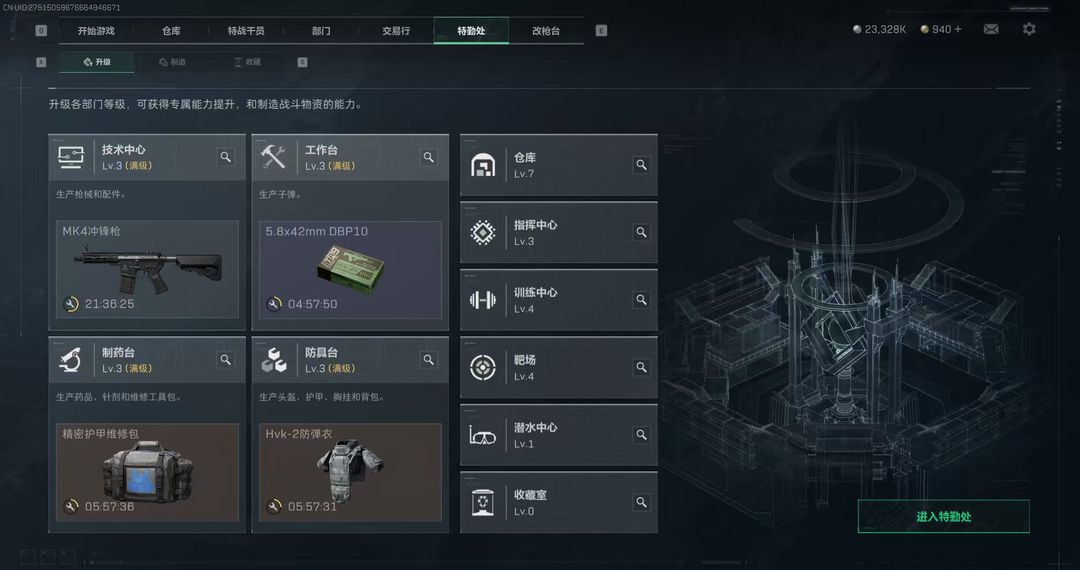
Task: Open the mail envelope icon
Action: pyautogui.click(x=990, y=30)
